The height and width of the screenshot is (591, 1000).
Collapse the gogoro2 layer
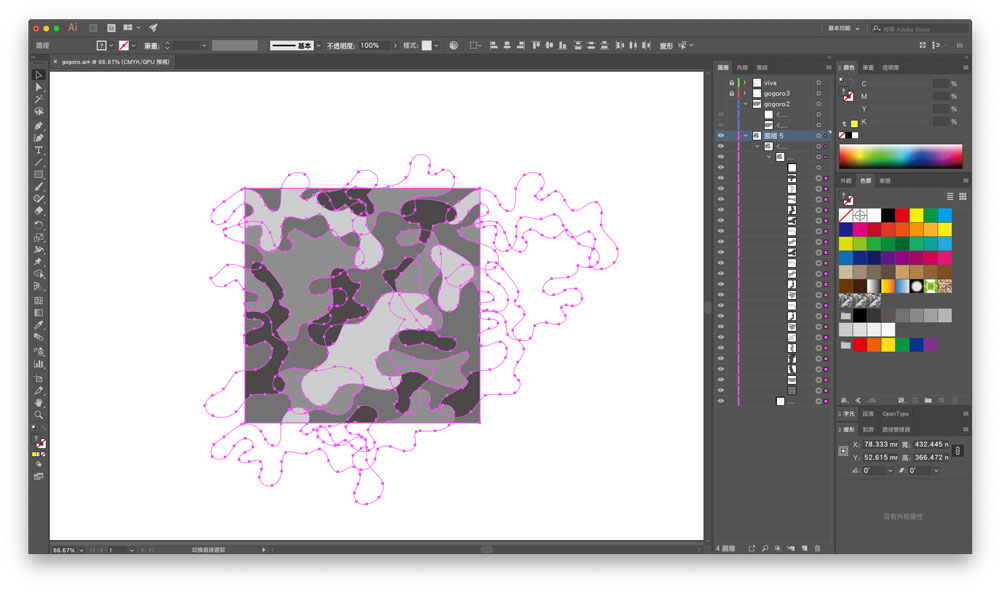coord(745,104)
